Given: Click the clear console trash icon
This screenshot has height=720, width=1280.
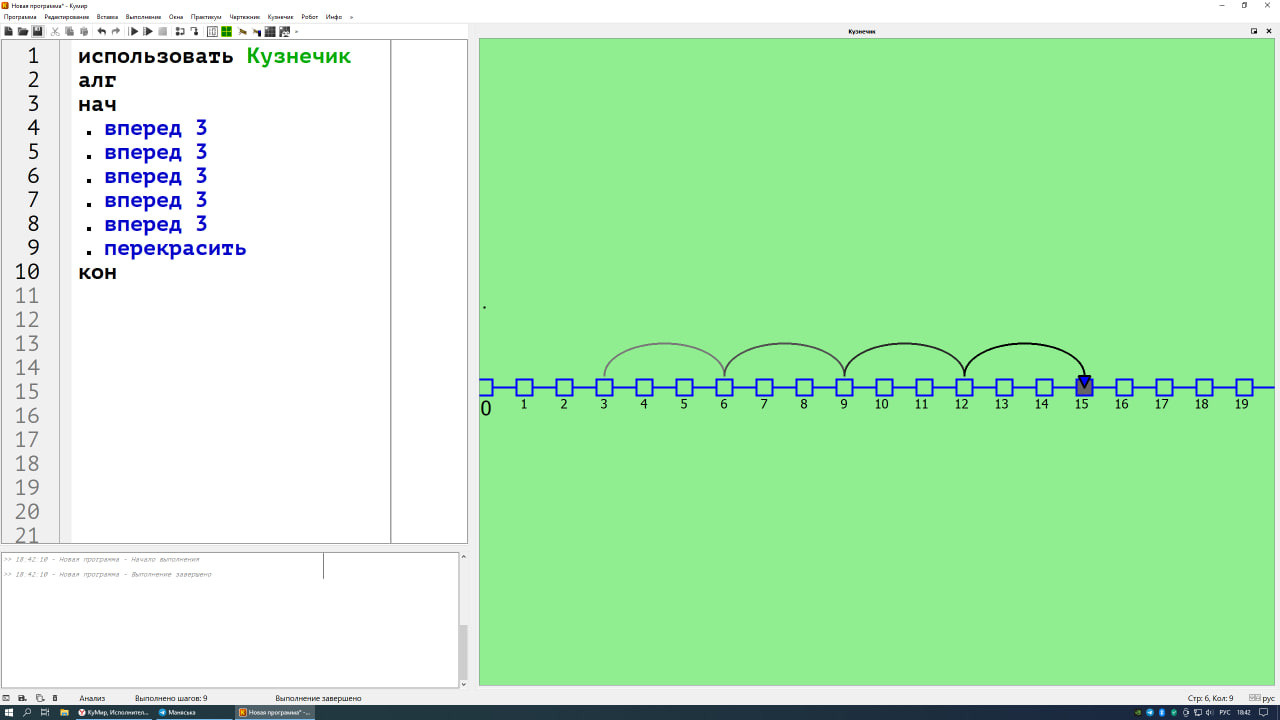Looking at the screenshot, I should pos(55,698).
